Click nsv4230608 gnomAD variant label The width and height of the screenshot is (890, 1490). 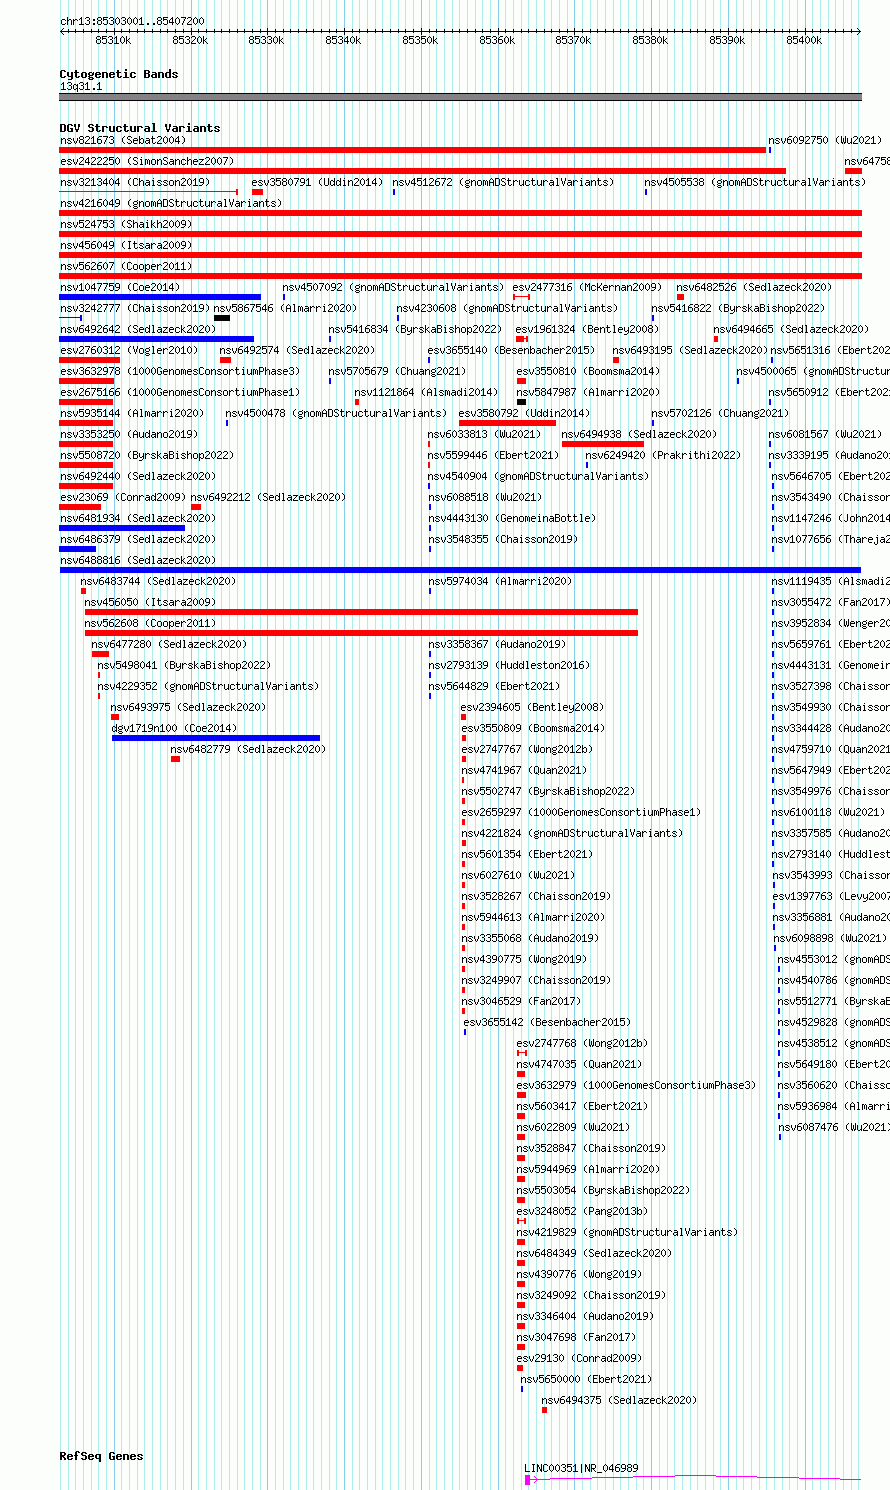(x=507, y=308)
